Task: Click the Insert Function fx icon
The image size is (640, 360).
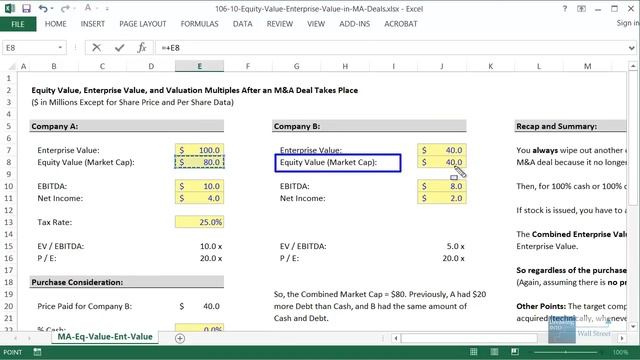Action: tap(142, 48)
